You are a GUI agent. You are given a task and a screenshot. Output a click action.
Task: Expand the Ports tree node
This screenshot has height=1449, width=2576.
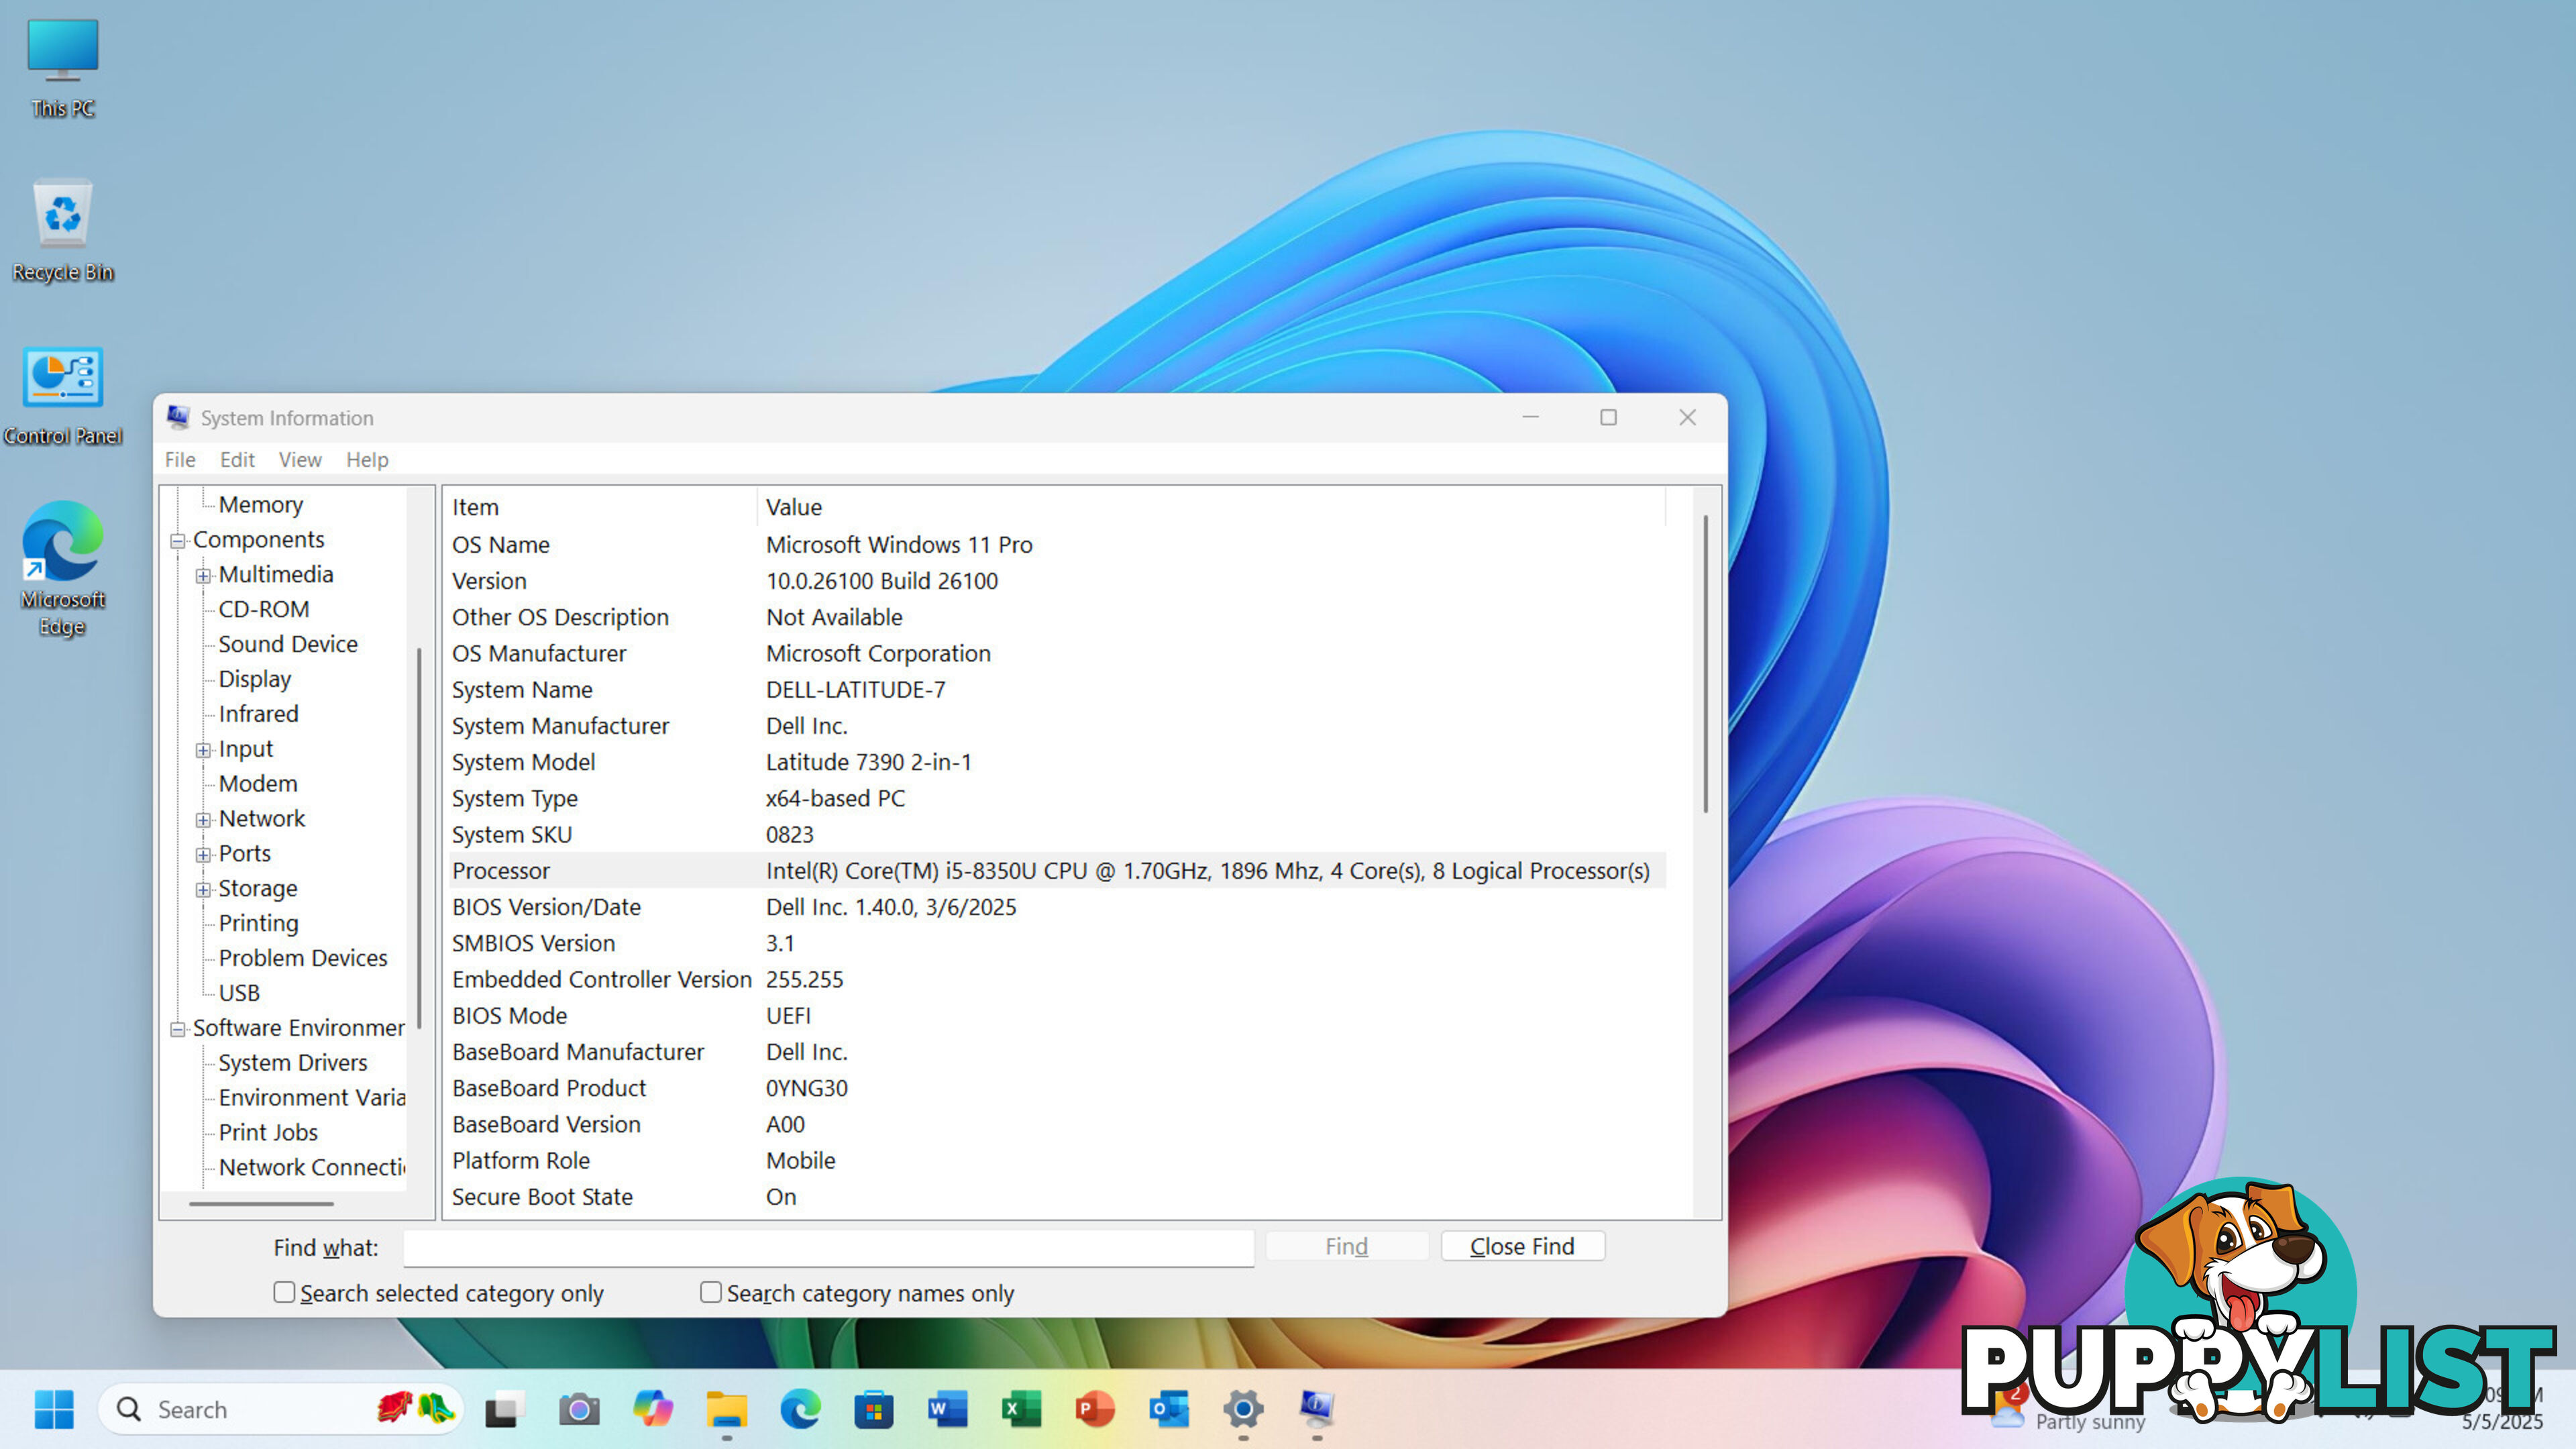coord(203,855)
